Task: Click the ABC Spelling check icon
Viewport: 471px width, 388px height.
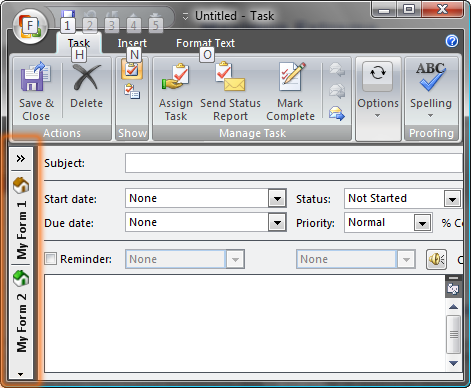Action: click(431, 77)
